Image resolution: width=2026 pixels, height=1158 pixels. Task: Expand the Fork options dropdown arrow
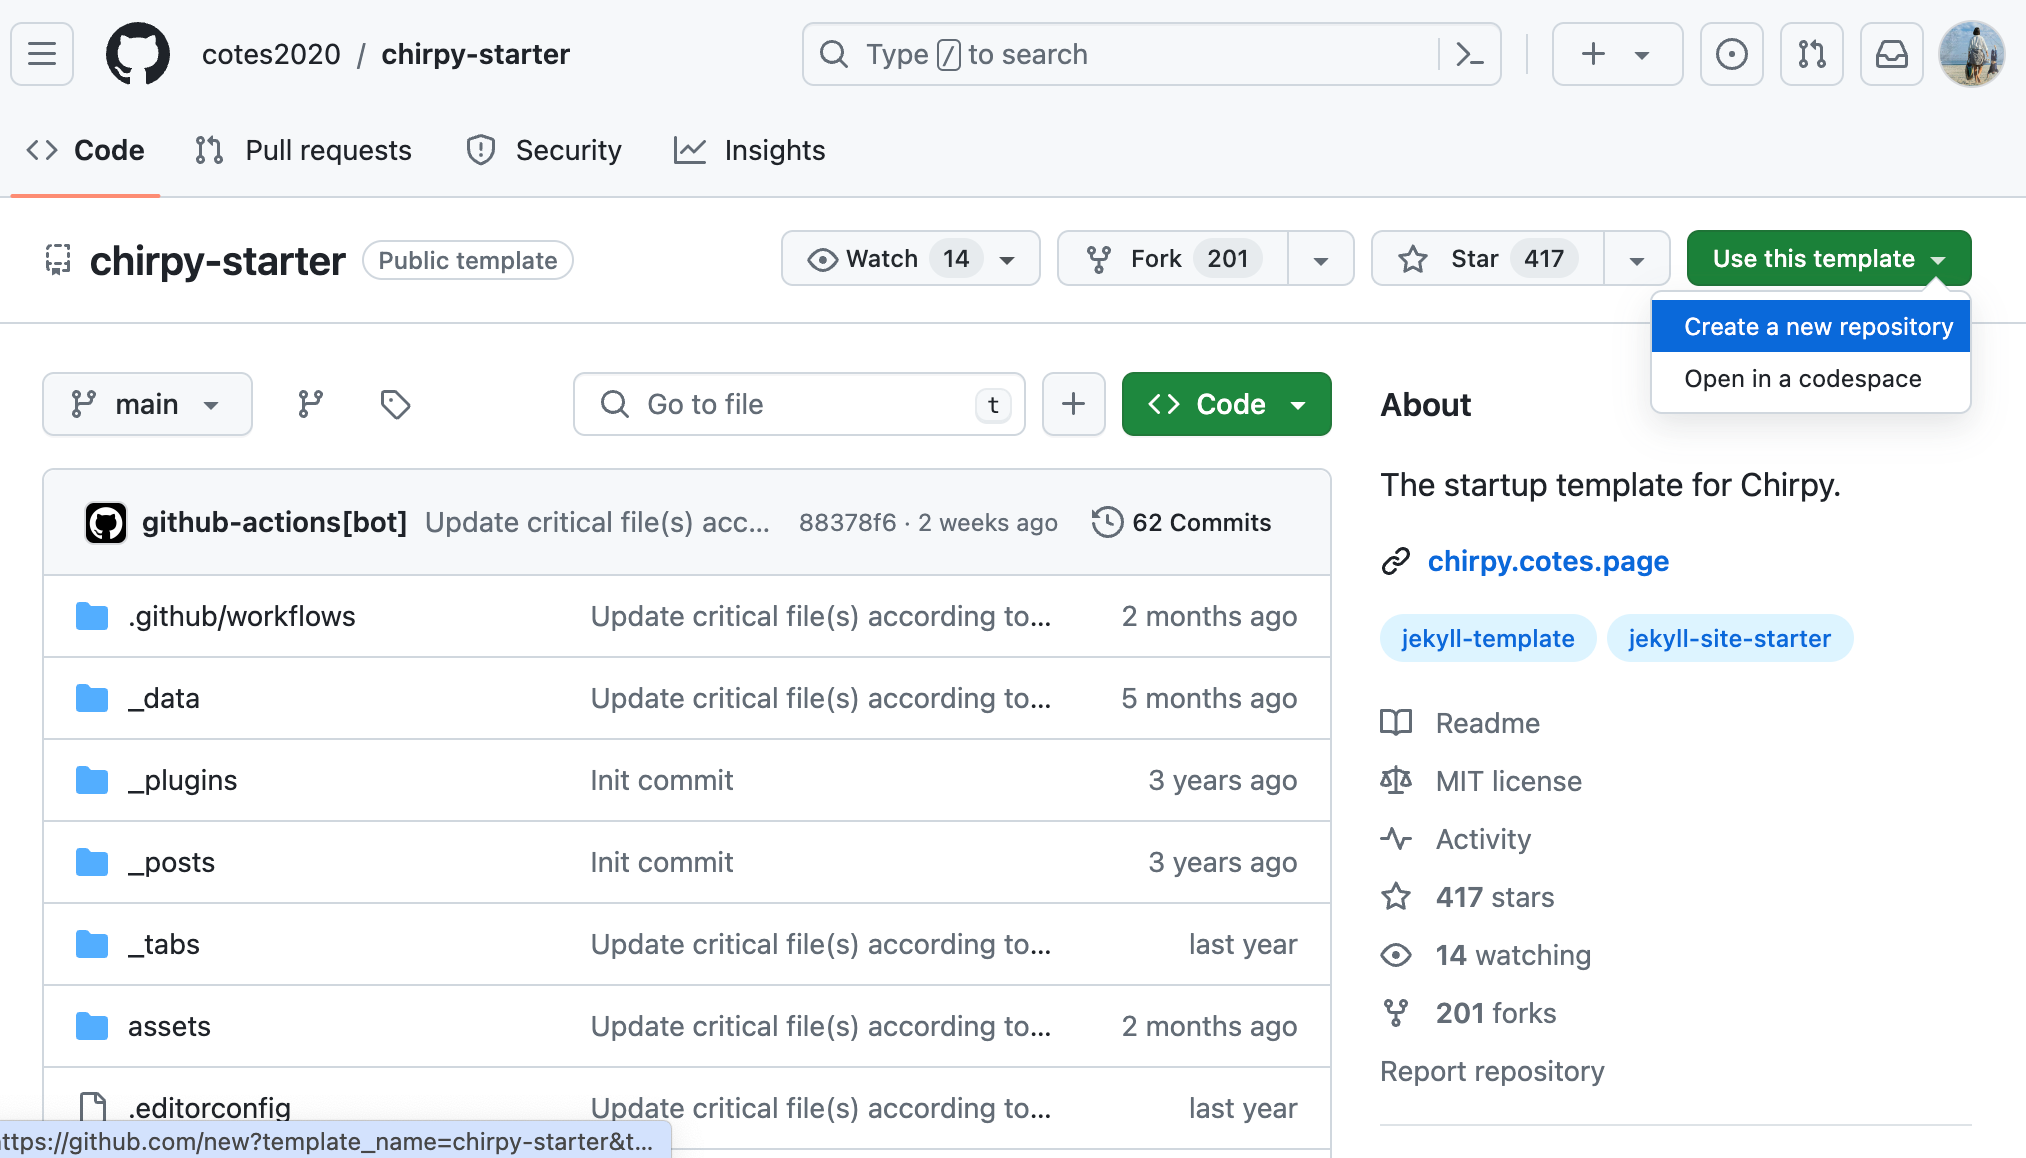1321,260
